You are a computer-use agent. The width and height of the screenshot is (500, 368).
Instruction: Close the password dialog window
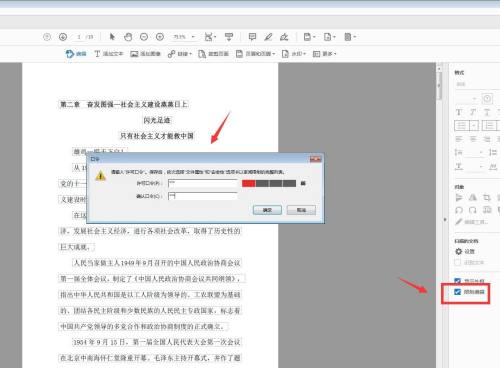click(x=315, y=159)
